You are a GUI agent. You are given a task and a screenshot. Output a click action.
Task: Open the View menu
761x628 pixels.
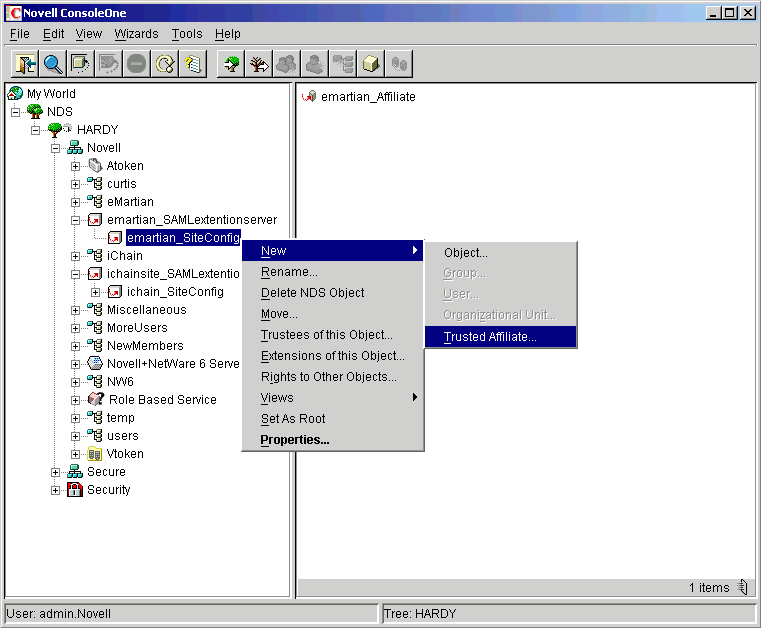pos(89,33)
